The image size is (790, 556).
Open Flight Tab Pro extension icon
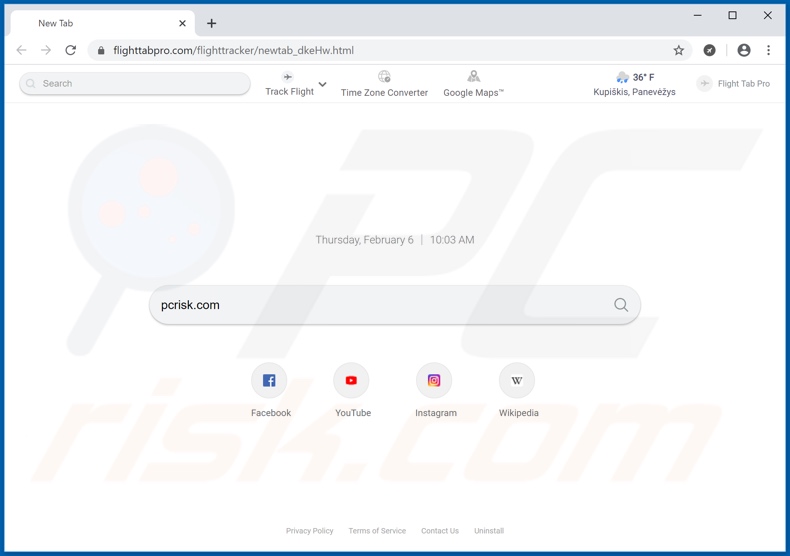[709, 50]
